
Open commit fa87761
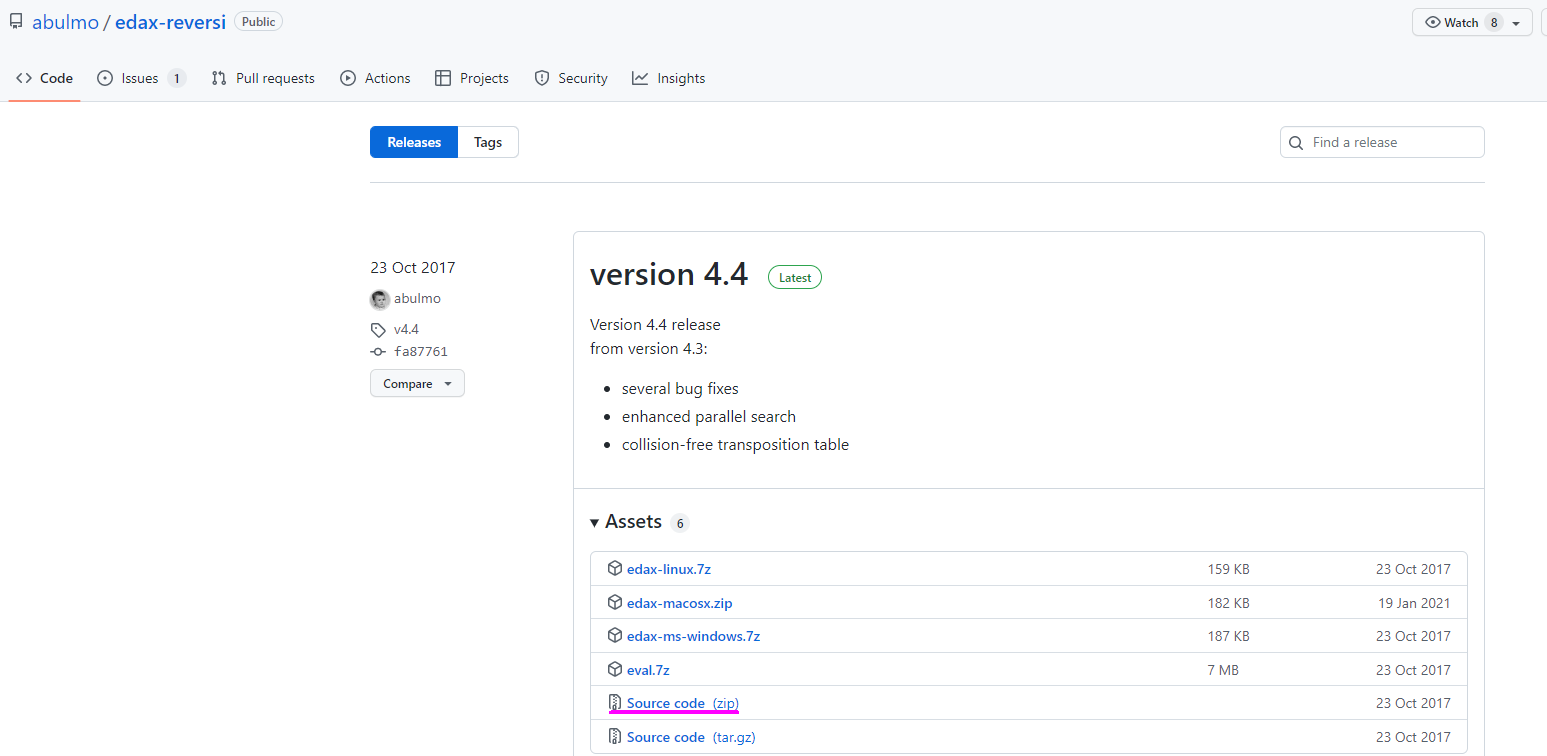pos(421,352)
